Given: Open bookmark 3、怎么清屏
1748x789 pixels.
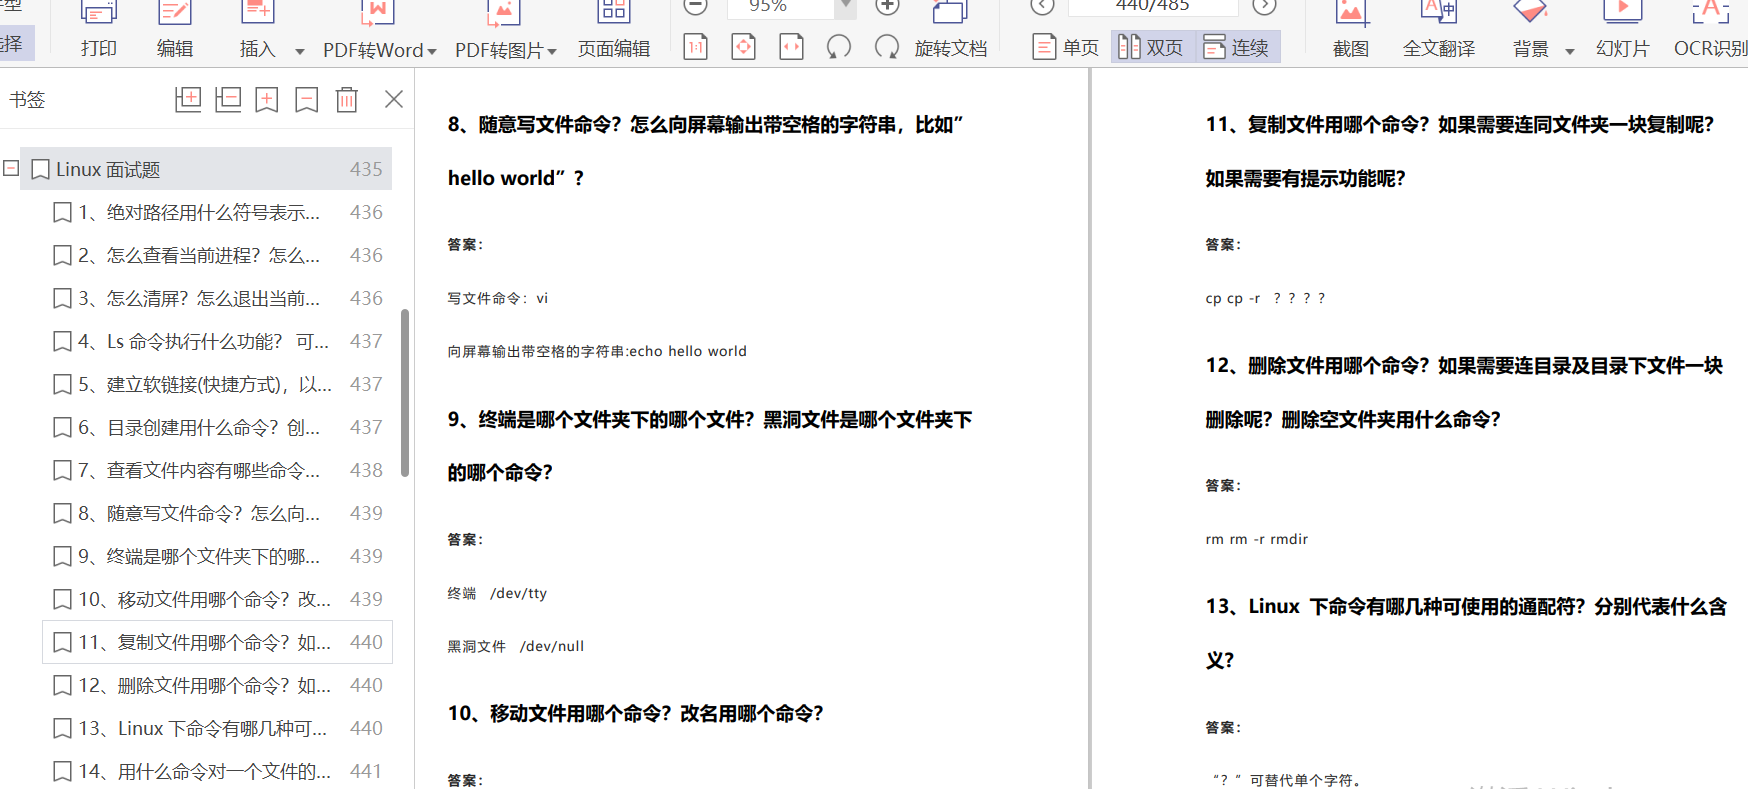Looking at the screenshot, I should click(x=217, y=298).
